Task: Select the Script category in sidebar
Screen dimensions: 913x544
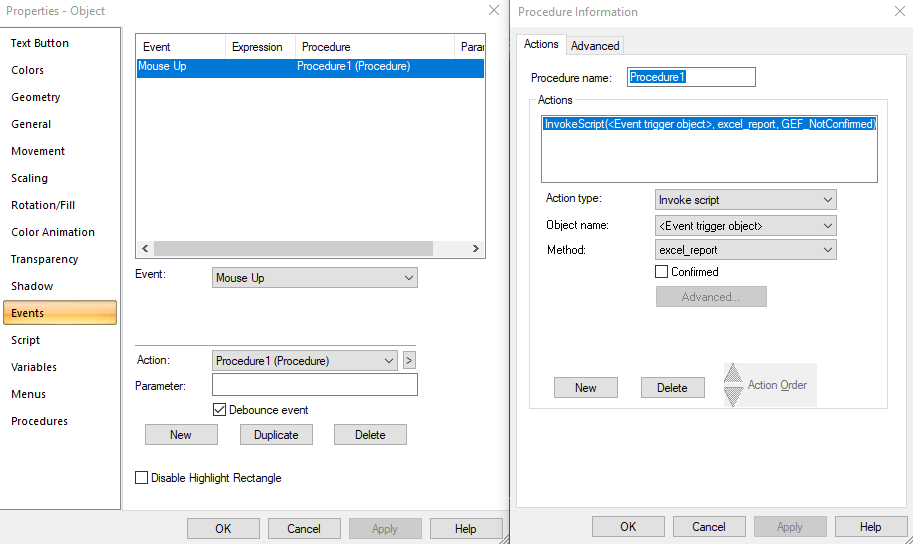Action: tap(26, 340)
